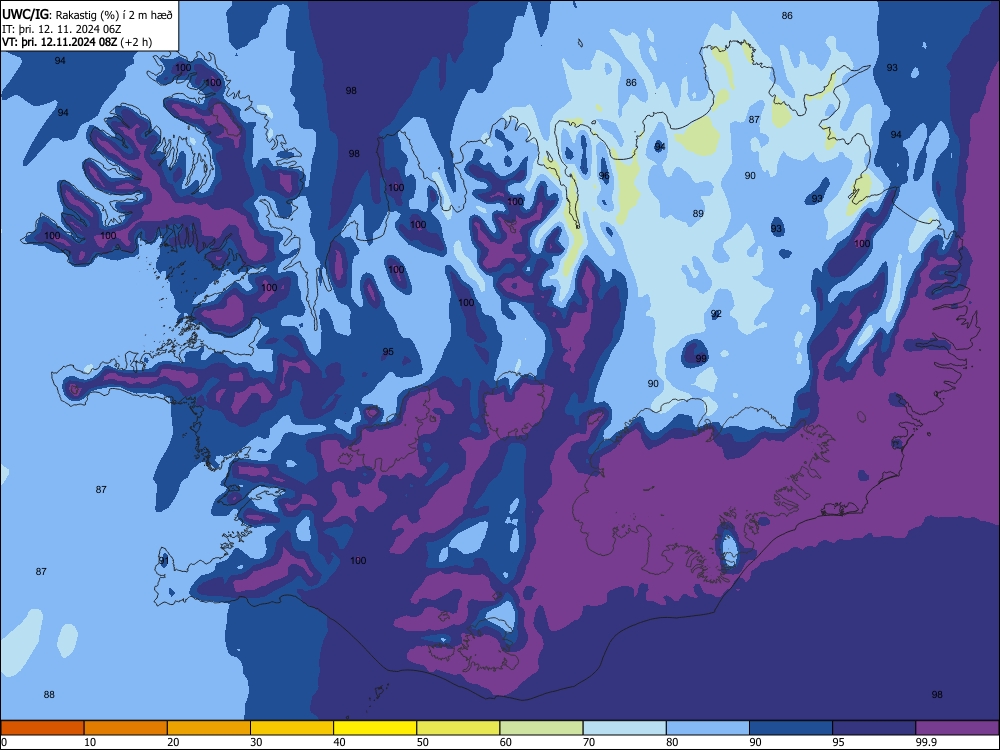The width and height of the screenshot is (1000, 750).
Task: Select the legend tick label '60'
Action: [x=506, y=742]
